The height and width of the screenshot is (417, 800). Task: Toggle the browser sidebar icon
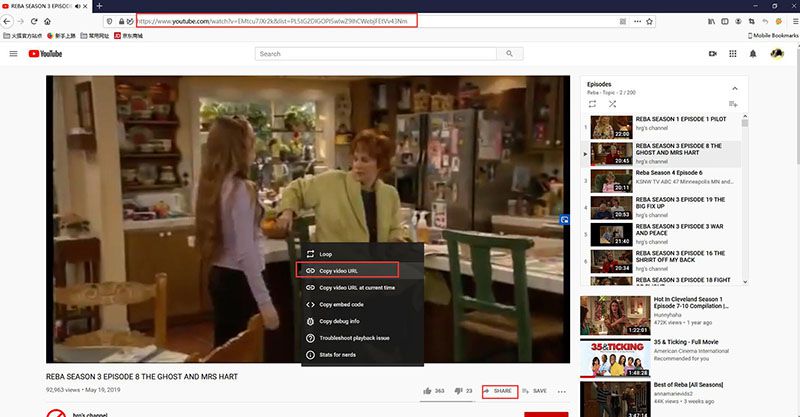724,21
